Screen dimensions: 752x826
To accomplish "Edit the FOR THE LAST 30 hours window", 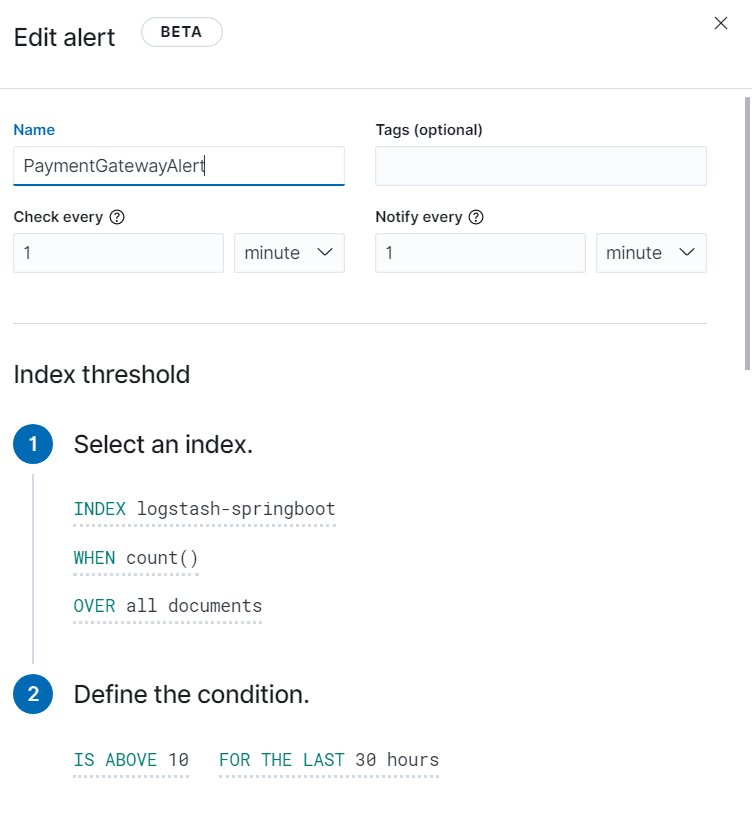I will tap(328, 760).
